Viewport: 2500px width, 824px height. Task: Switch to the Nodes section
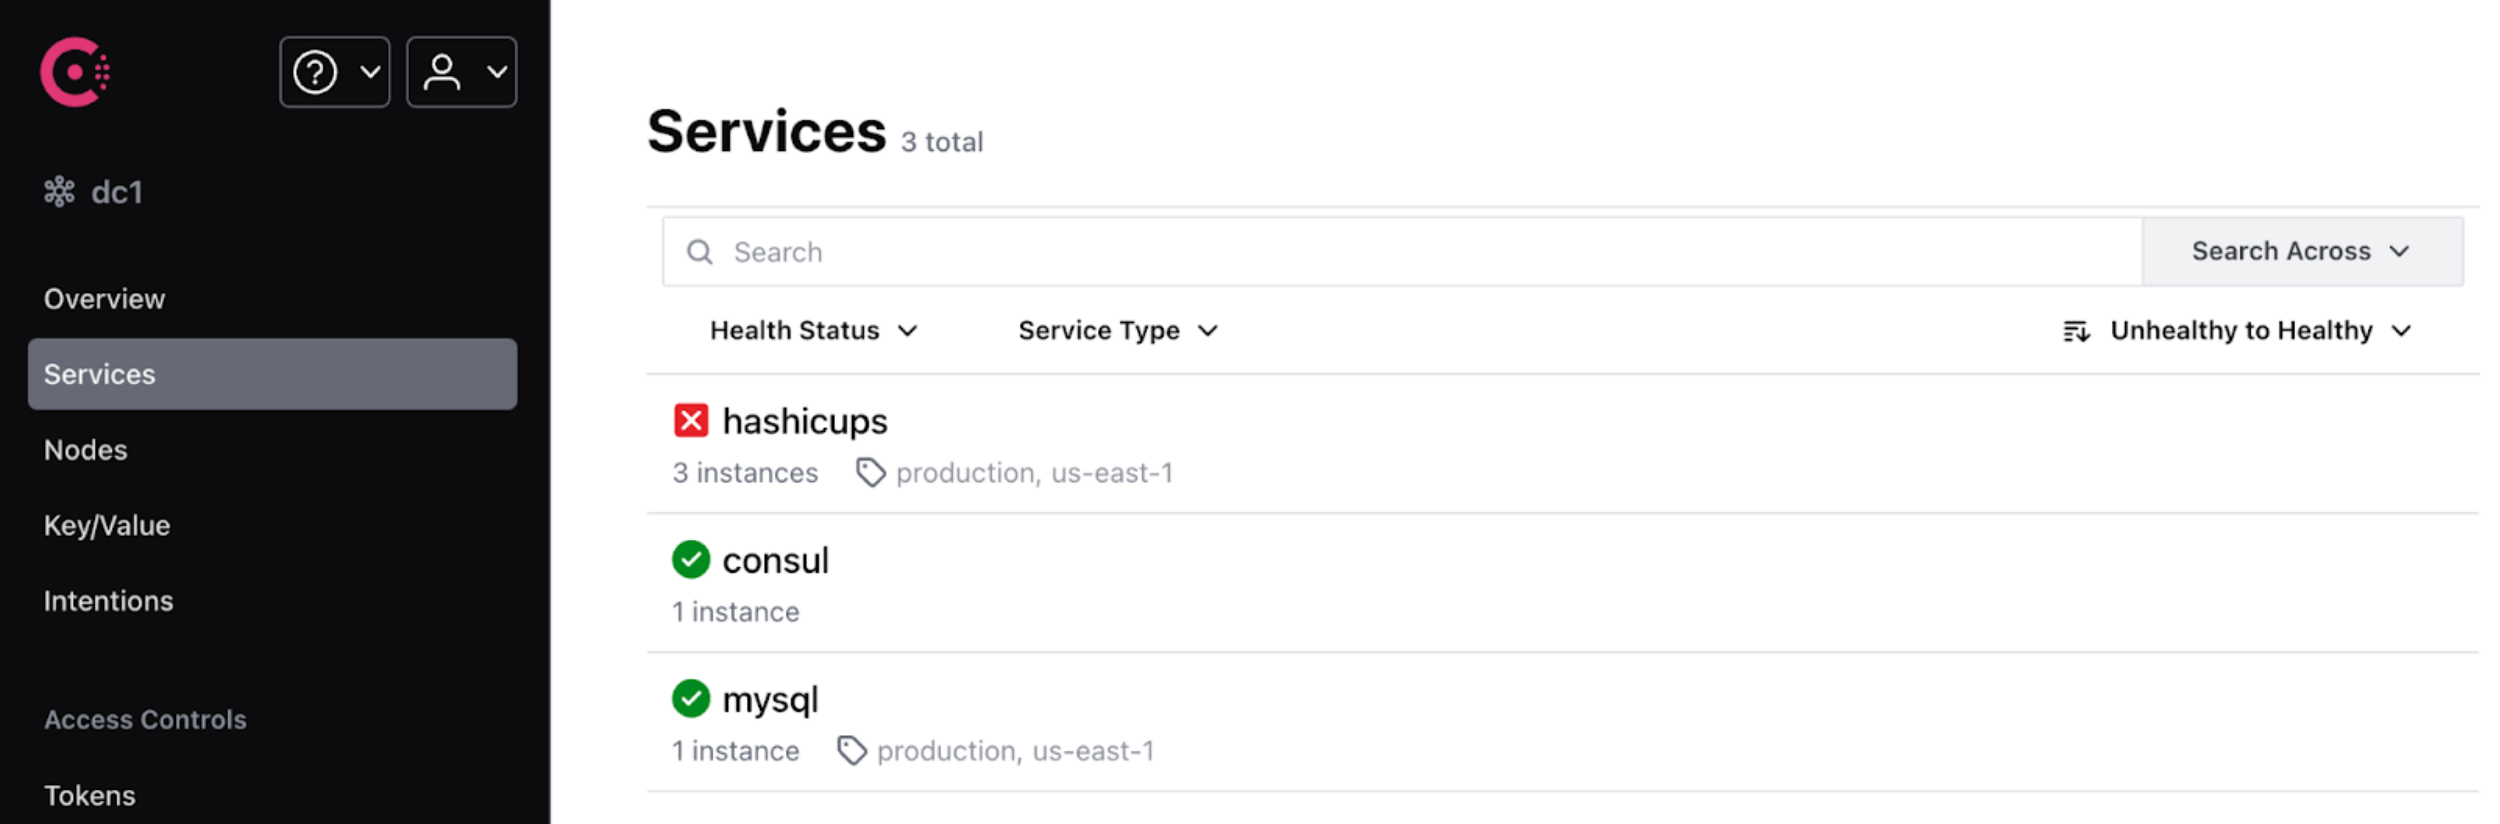85,449
